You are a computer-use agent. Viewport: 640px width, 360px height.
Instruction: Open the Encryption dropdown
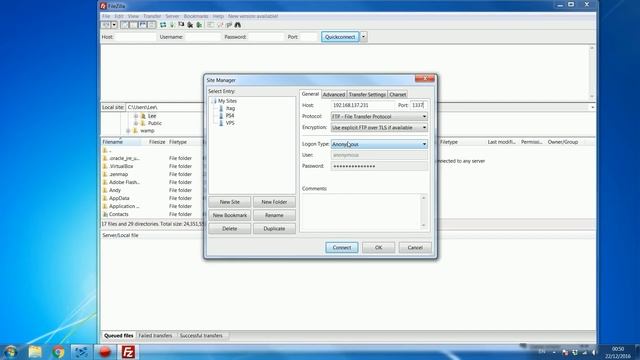[x=379, y=127]
